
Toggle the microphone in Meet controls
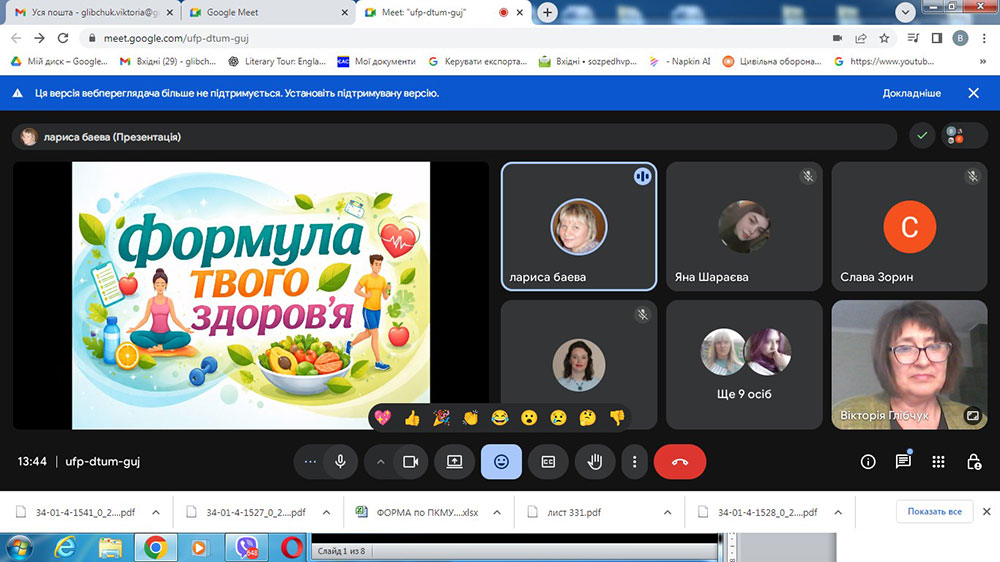(x=340, y=462)
